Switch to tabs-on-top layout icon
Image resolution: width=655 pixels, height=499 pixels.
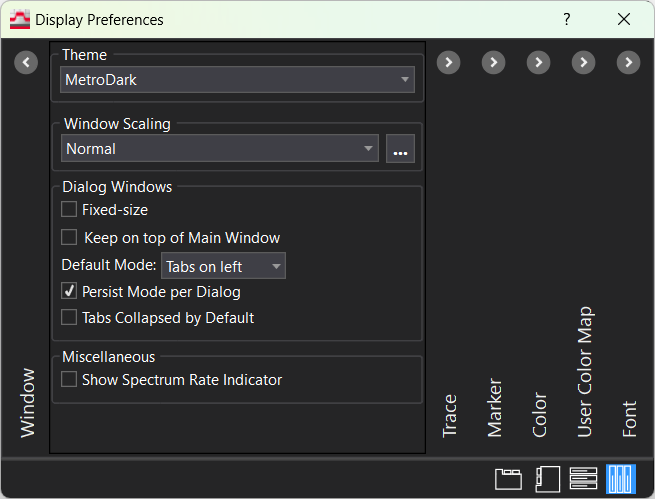(x=508, y=478)
